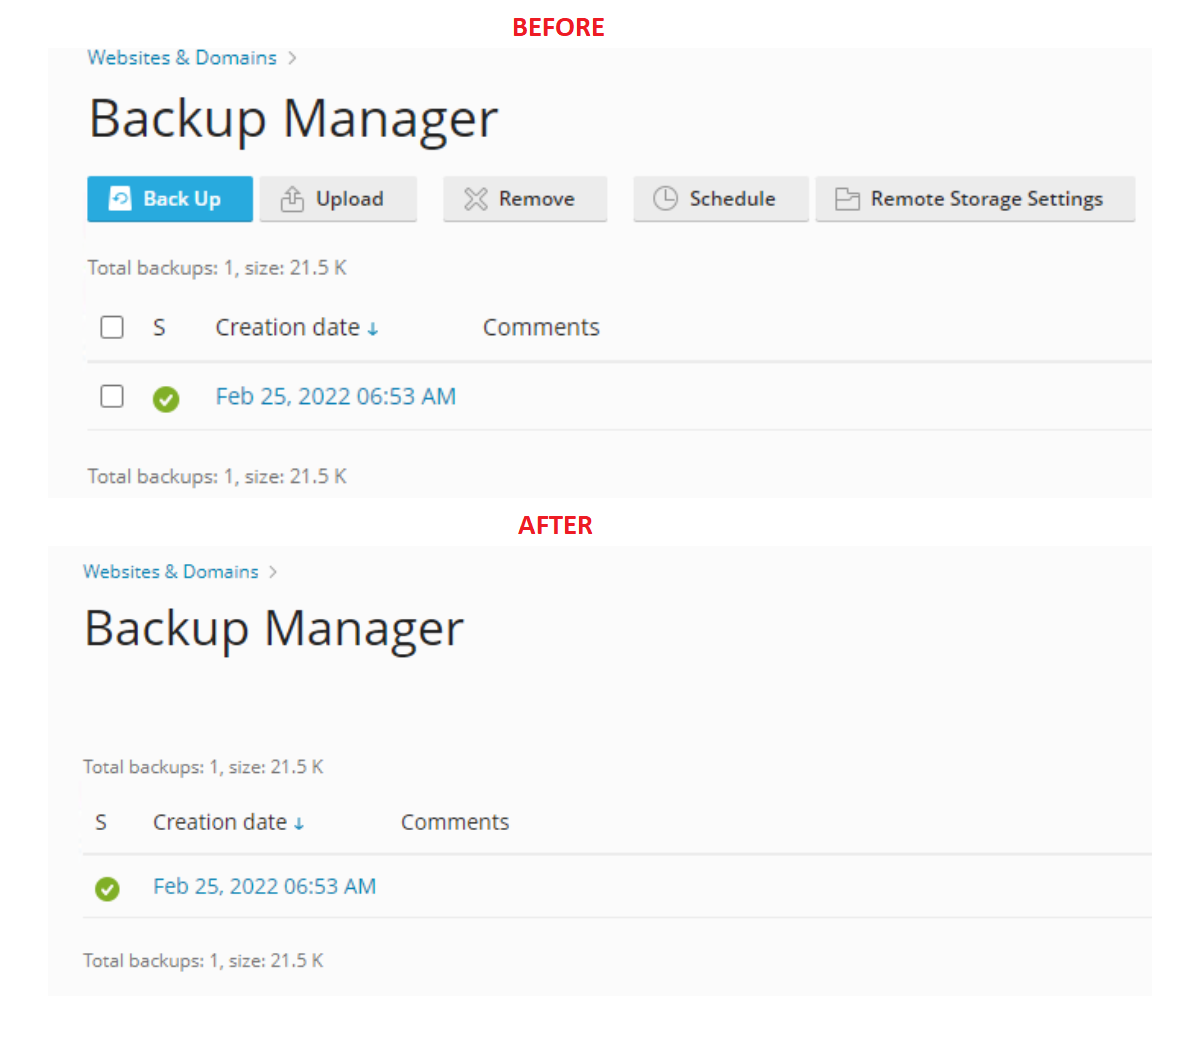Screen dimensions: 1200x1044
Task: Open Schedule using the clock icon
Action: 666,199
